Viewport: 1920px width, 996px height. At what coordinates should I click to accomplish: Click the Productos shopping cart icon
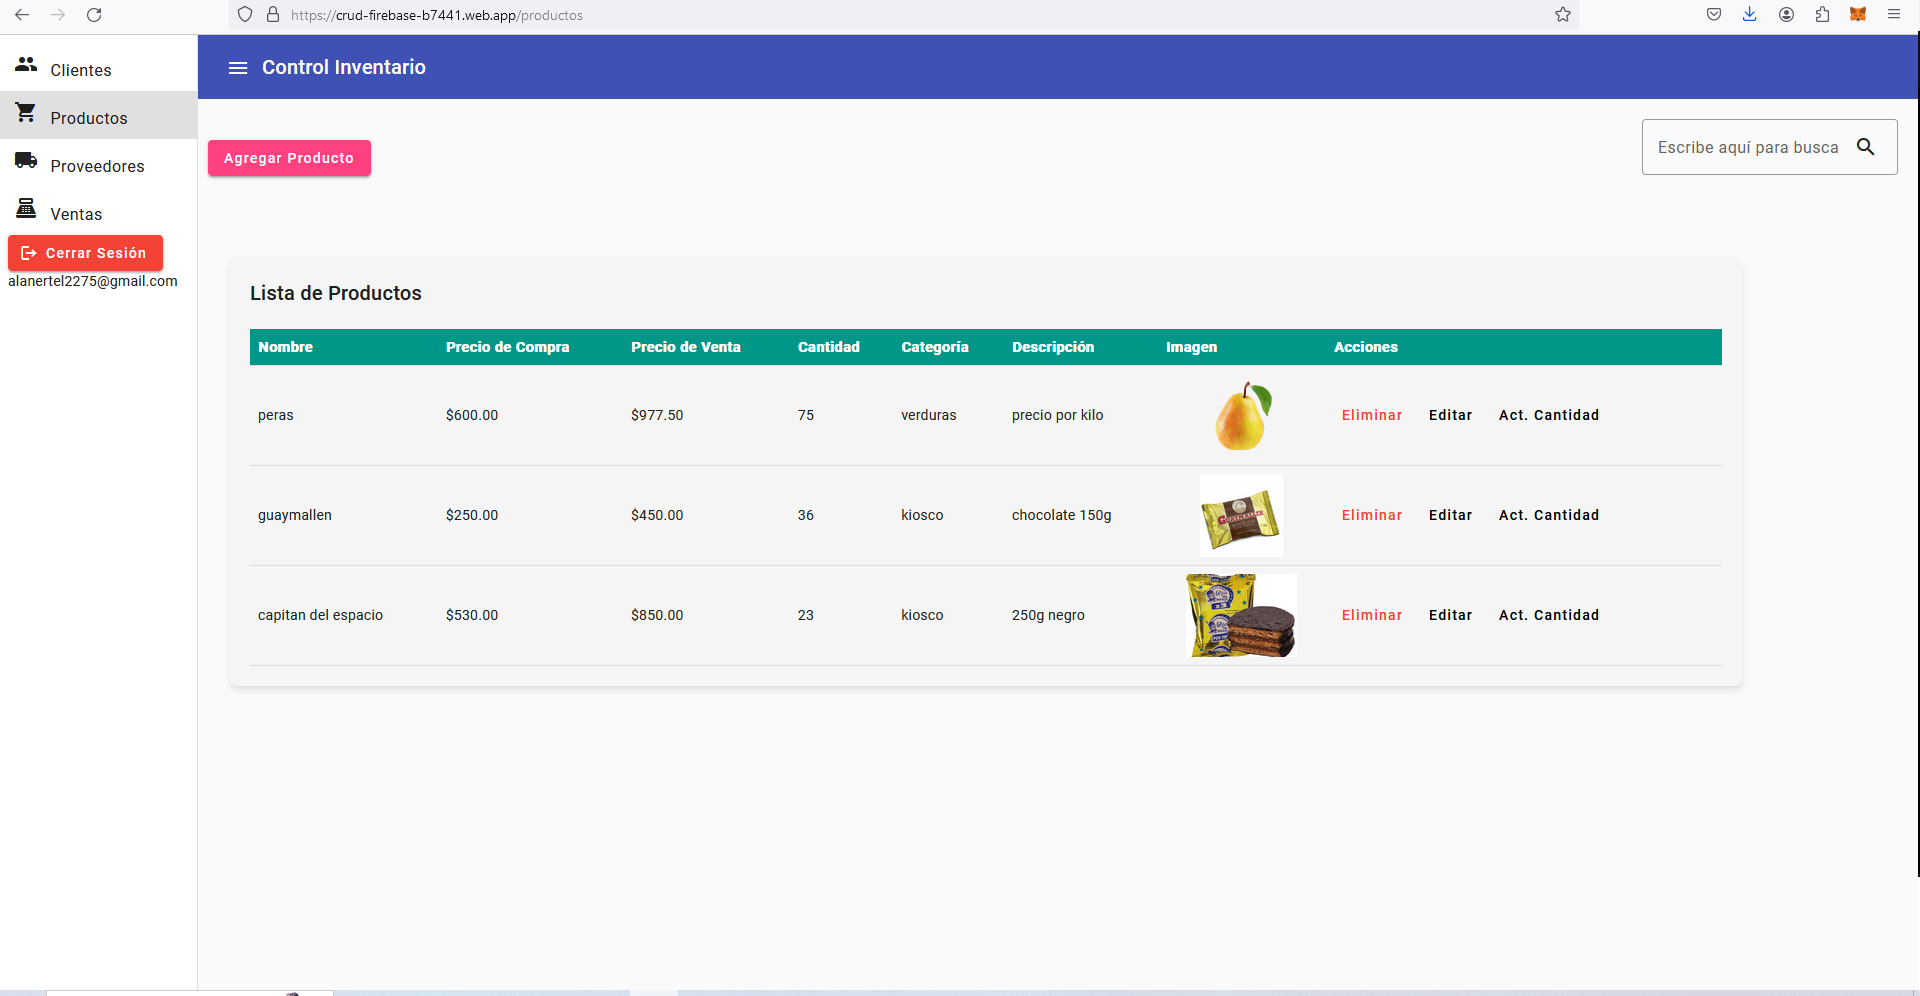point(26,113)
